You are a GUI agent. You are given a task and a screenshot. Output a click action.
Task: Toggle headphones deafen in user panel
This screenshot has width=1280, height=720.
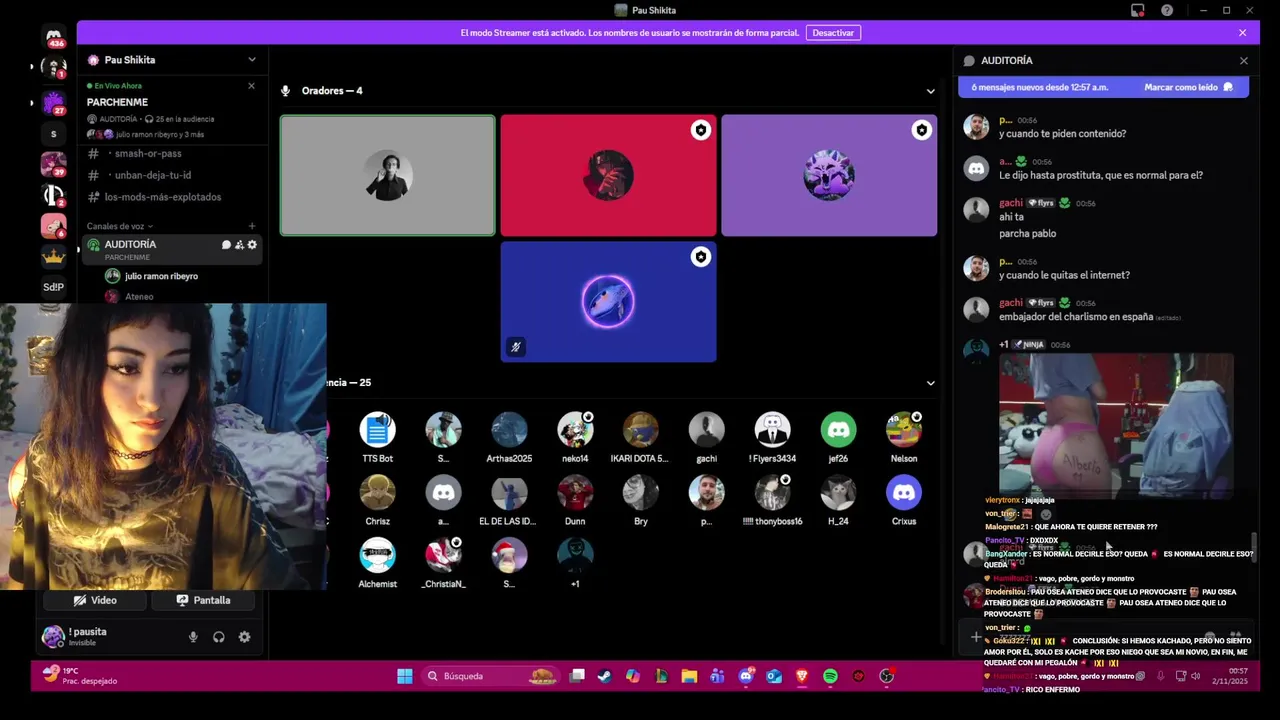219,637
